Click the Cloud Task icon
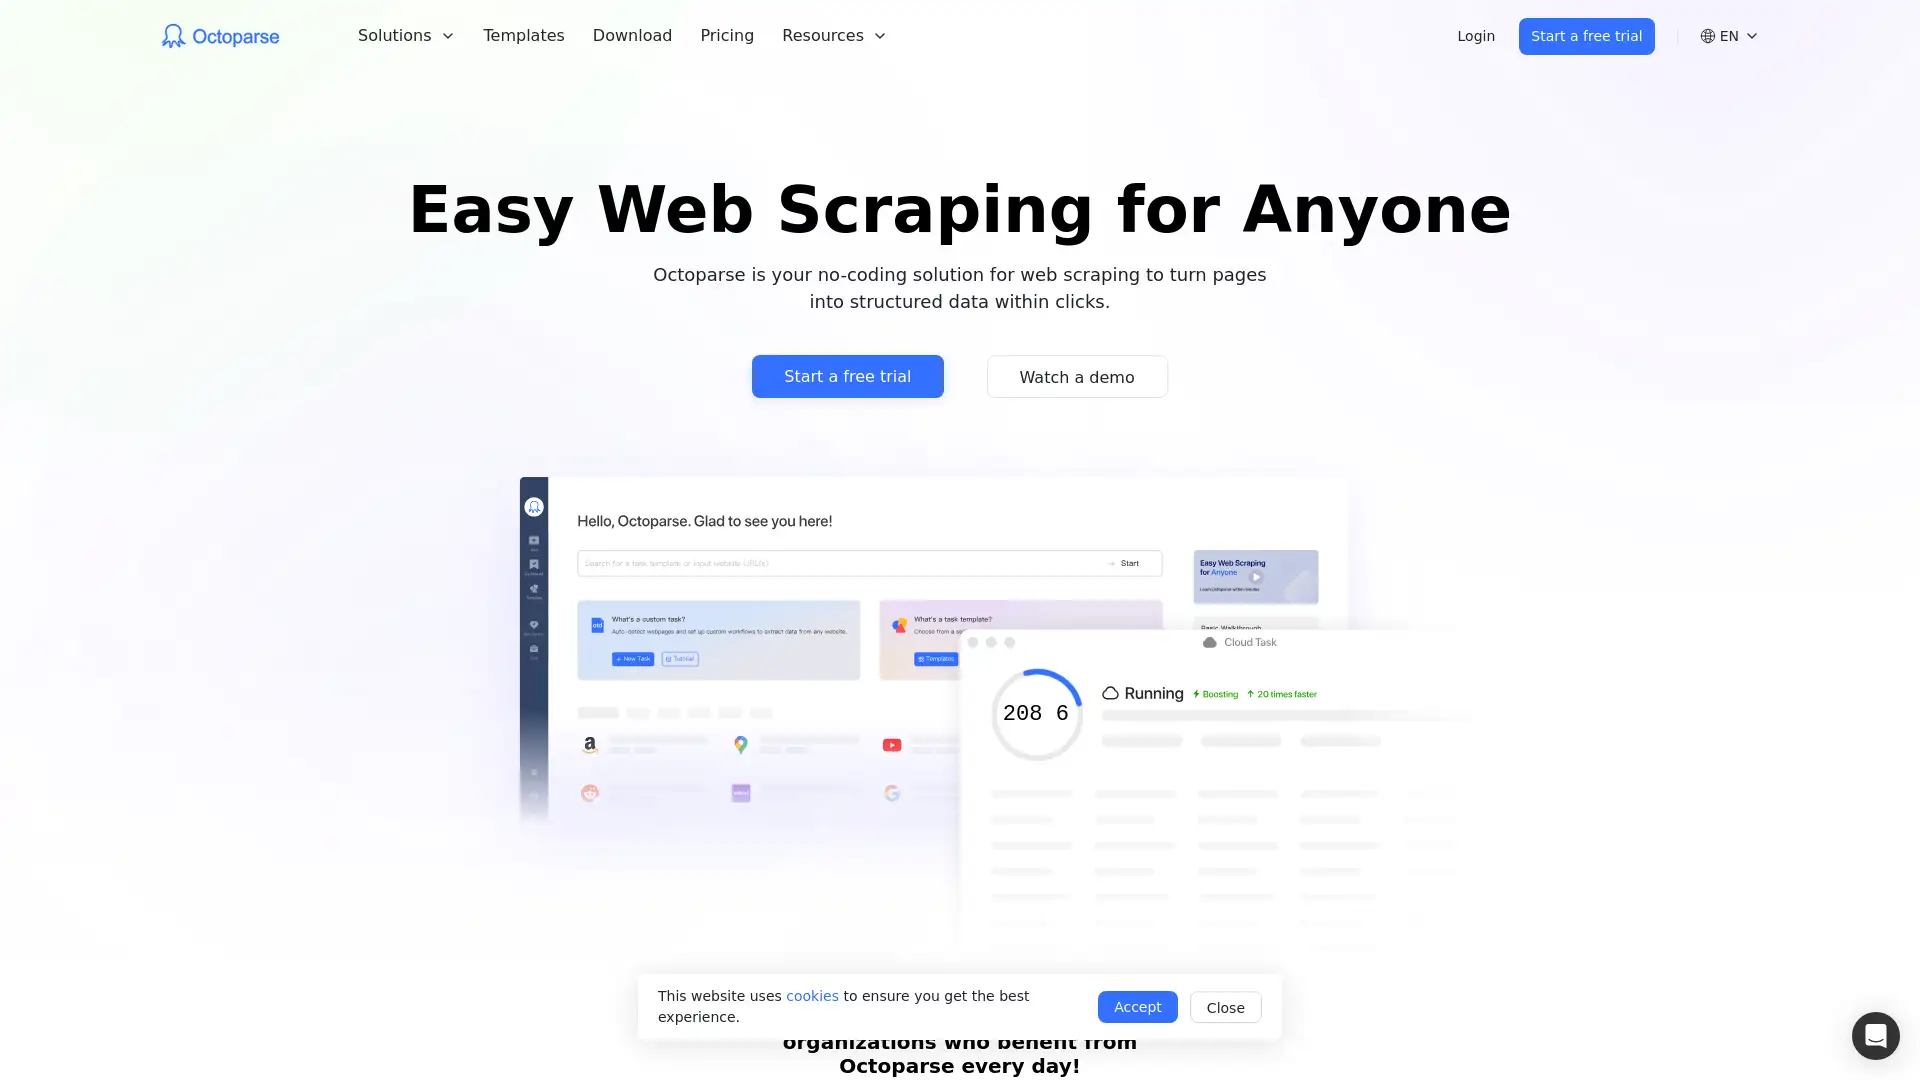 (1209, 644)
